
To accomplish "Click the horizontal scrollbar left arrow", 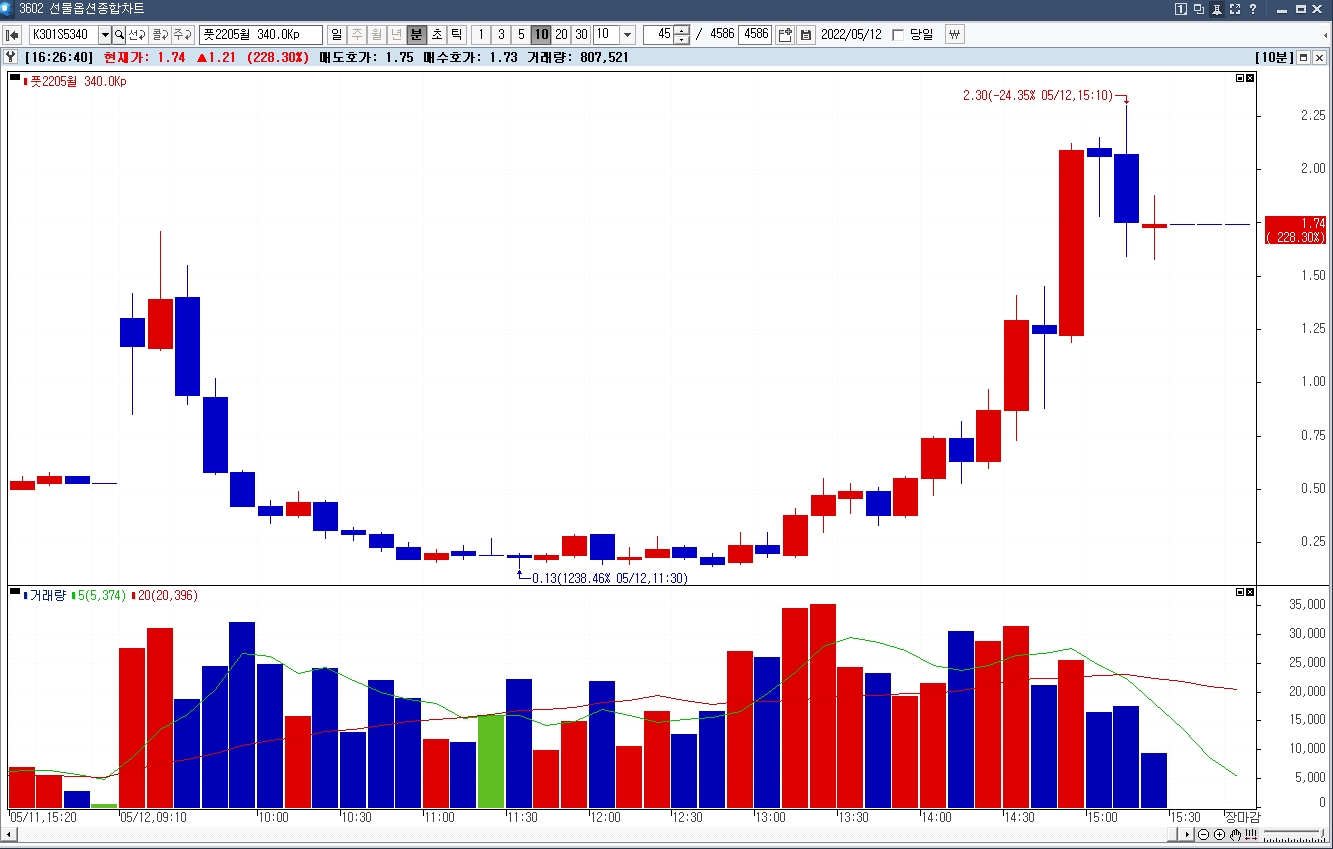I will [8, 835].
